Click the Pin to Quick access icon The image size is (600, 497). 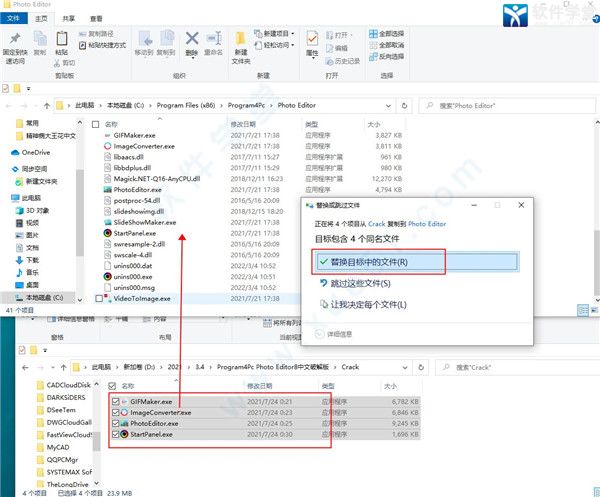[15, 38]
